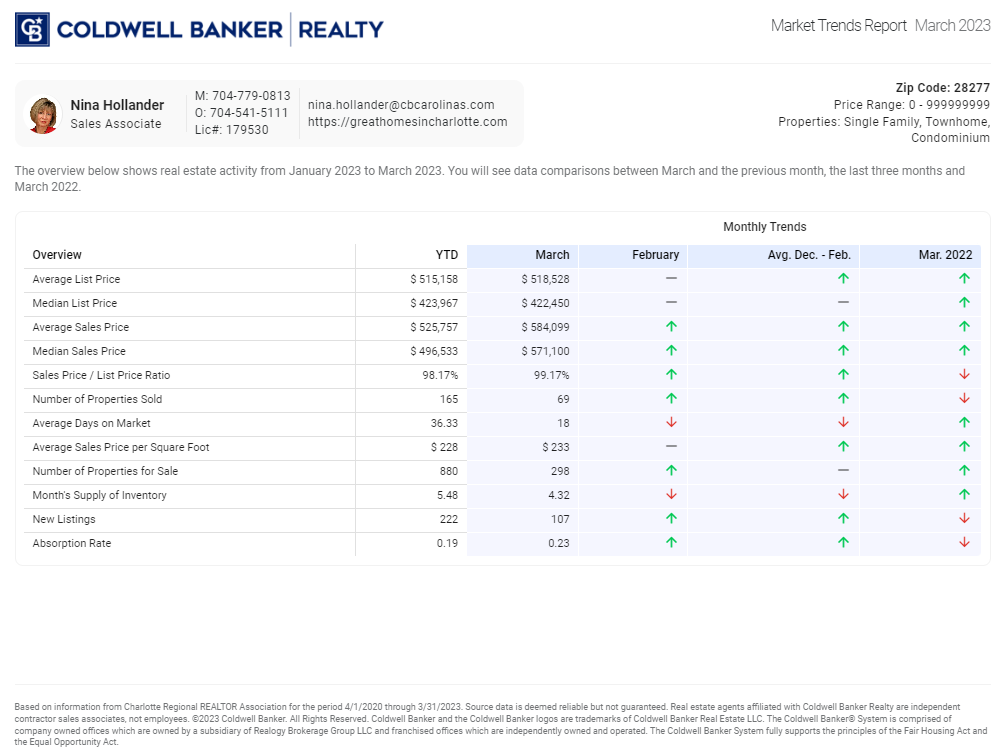Click the red down arrow for Average Days on Market
Screen dimensions: 998x755
coord(670,423)
